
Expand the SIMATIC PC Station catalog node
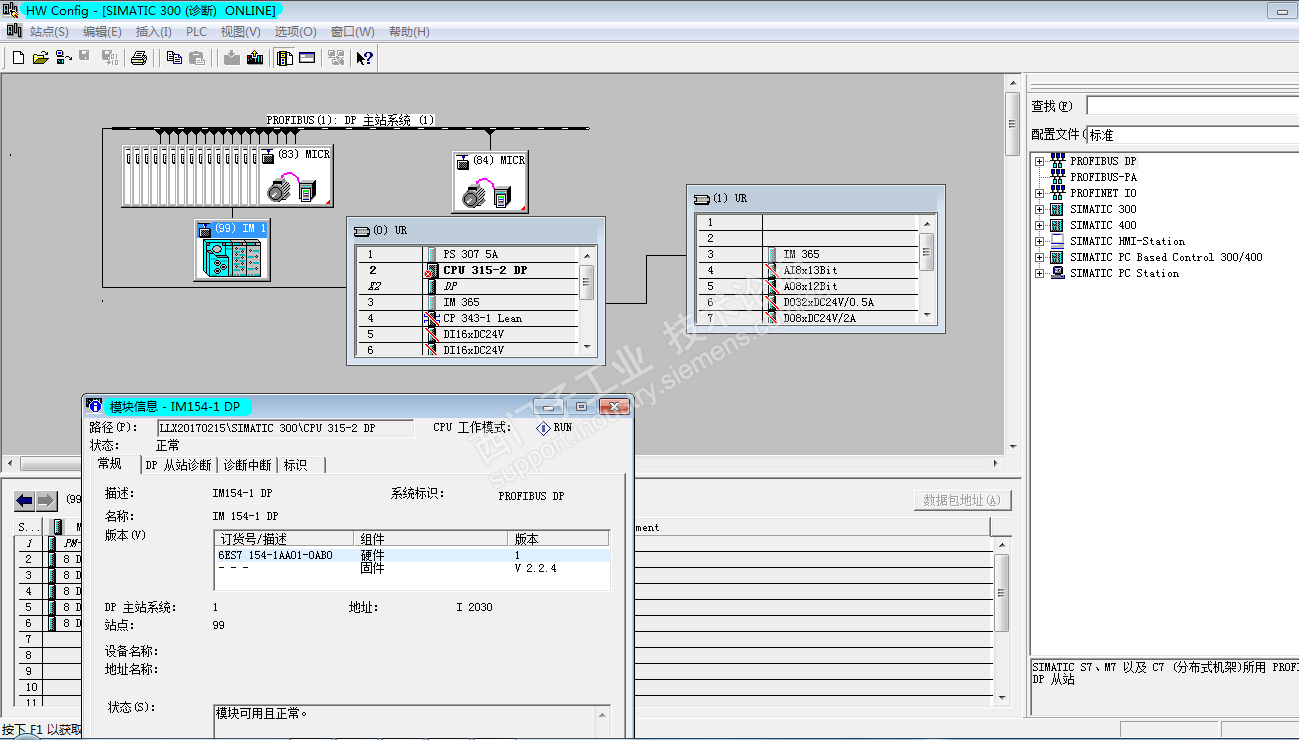(x=1040, y=273)
